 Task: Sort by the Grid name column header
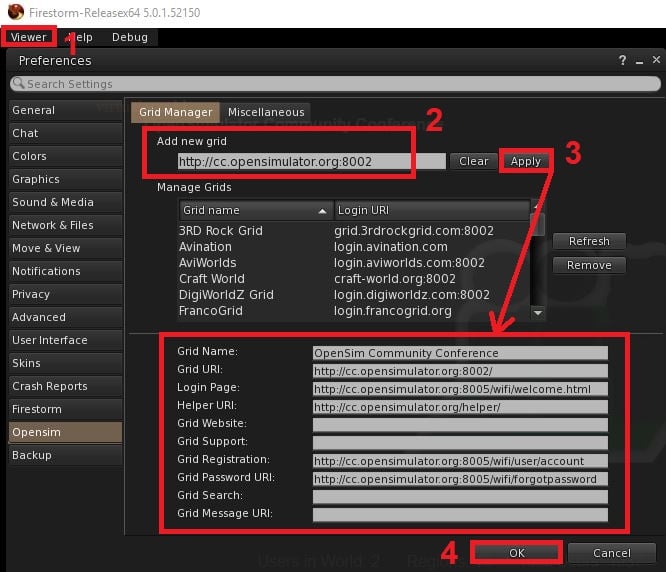(x=256, y=210)
